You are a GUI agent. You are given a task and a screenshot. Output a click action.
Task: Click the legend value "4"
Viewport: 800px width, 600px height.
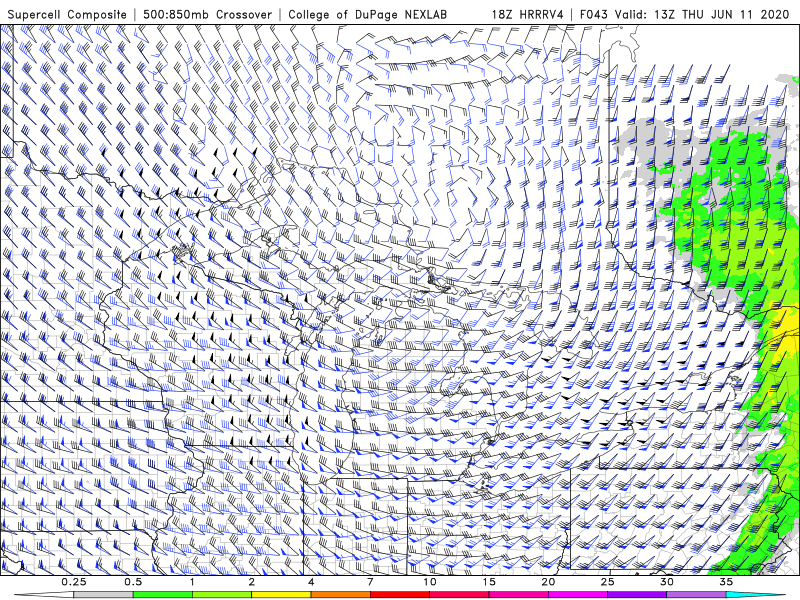tap(311, 582)
